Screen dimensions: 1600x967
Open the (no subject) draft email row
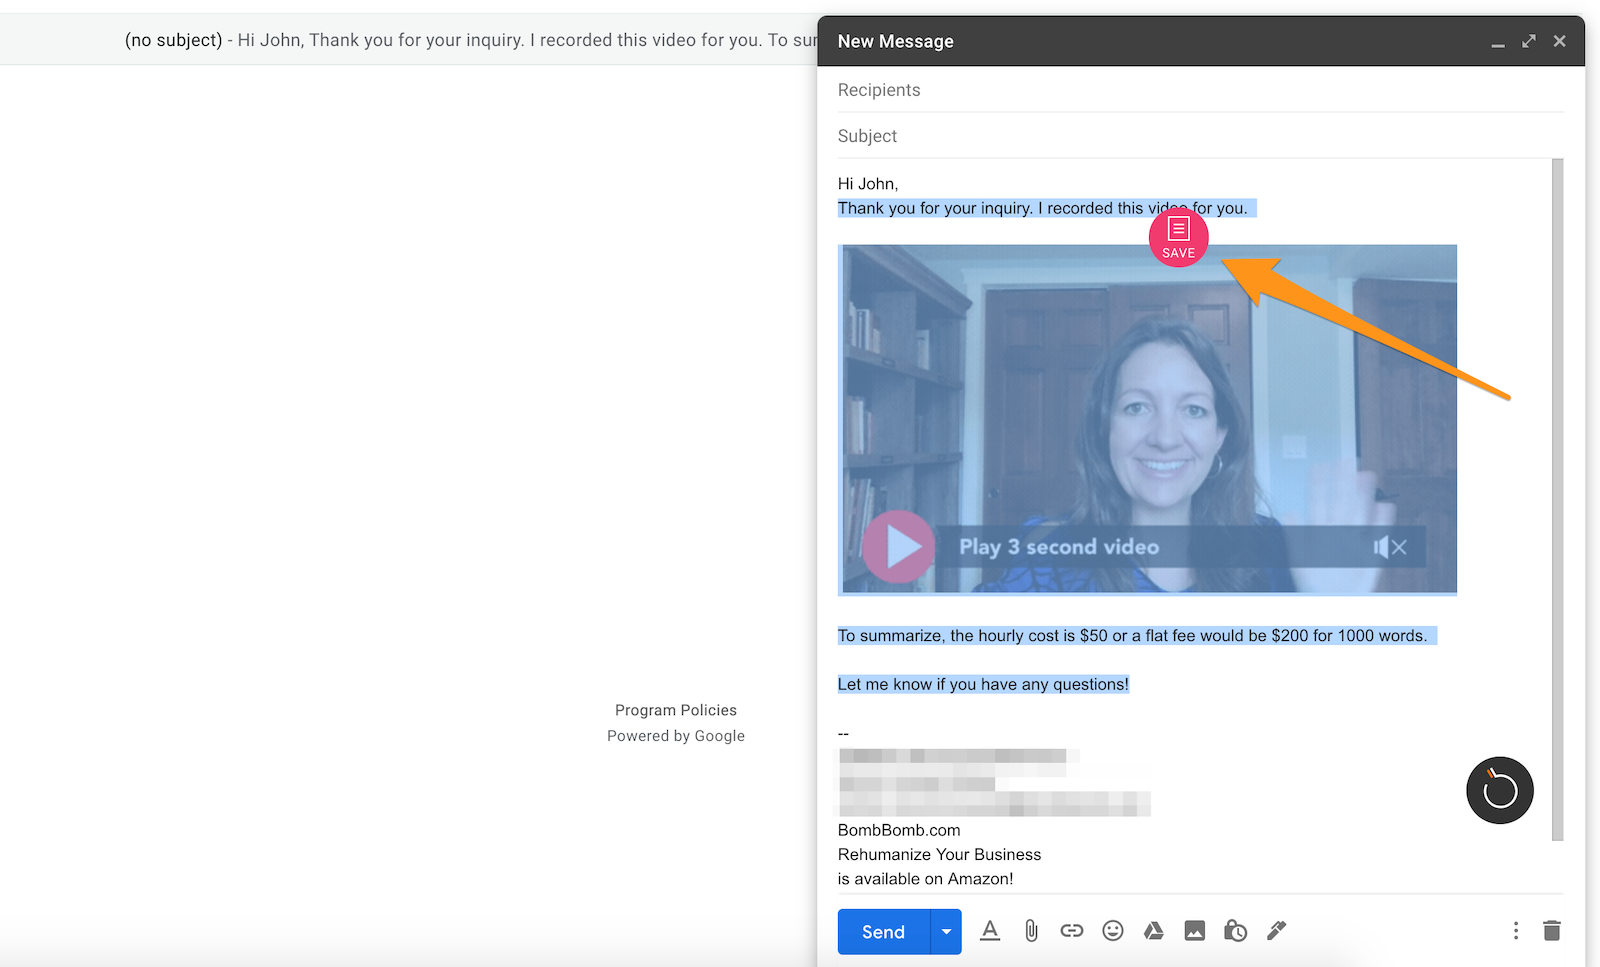pos(408,40)
